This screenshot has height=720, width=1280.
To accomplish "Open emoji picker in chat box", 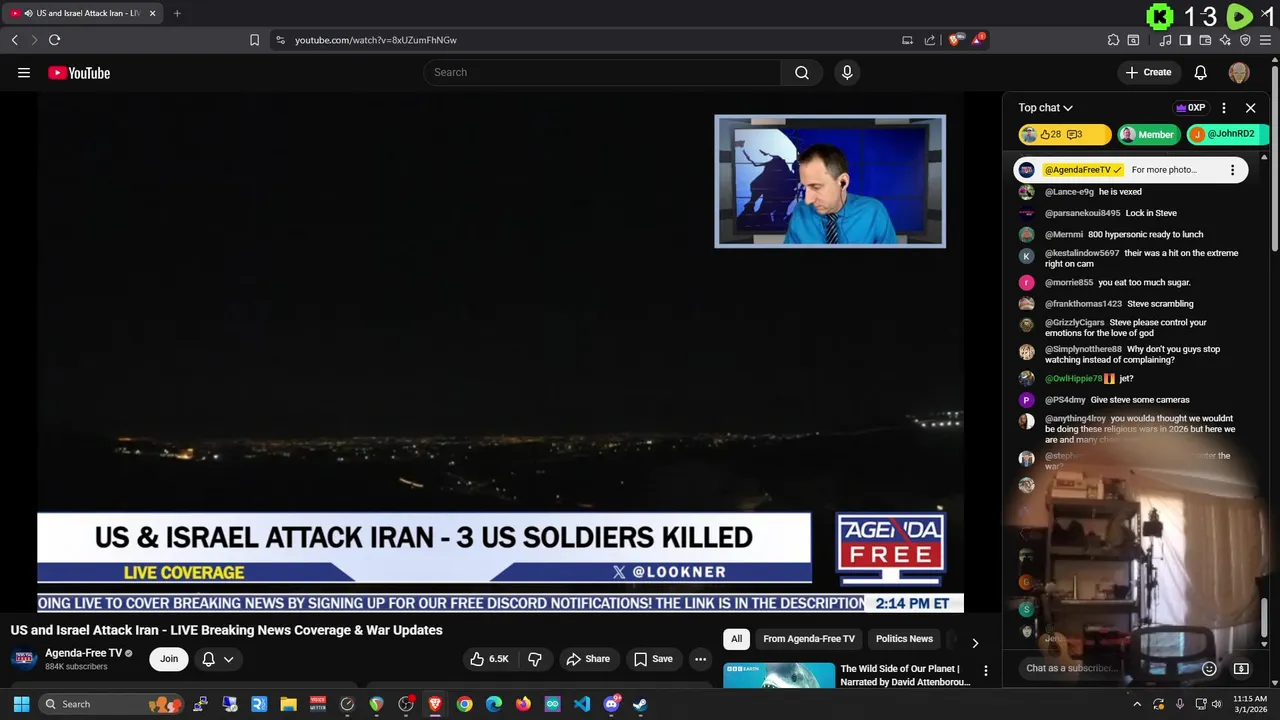I will 1209,668.
